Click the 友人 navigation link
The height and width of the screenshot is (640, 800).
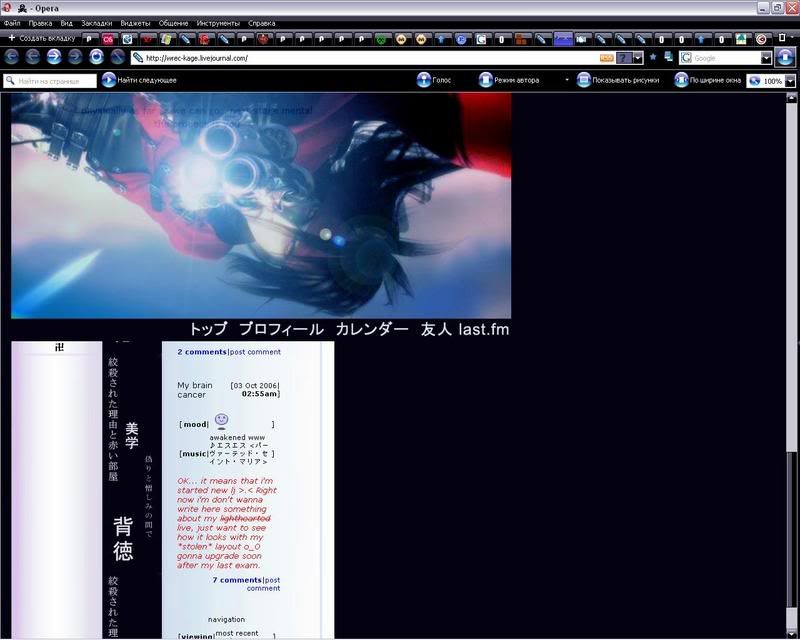point(436,329)
